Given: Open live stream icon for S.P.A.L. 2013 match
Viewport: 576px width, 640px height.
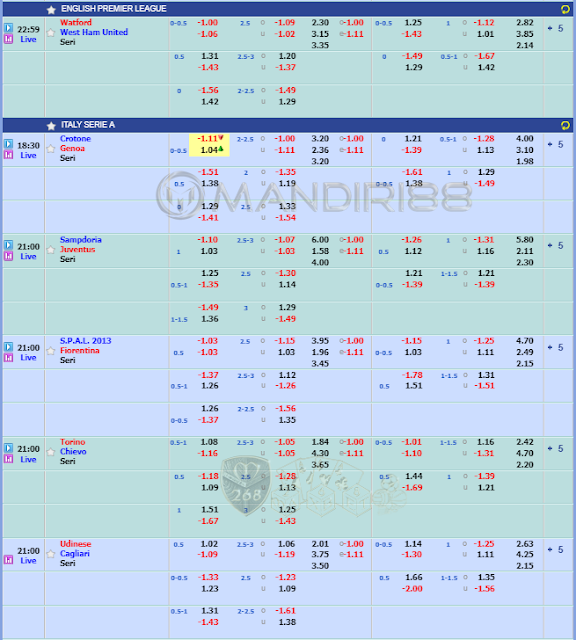Looking at the screenshot, I should point(8,347).
